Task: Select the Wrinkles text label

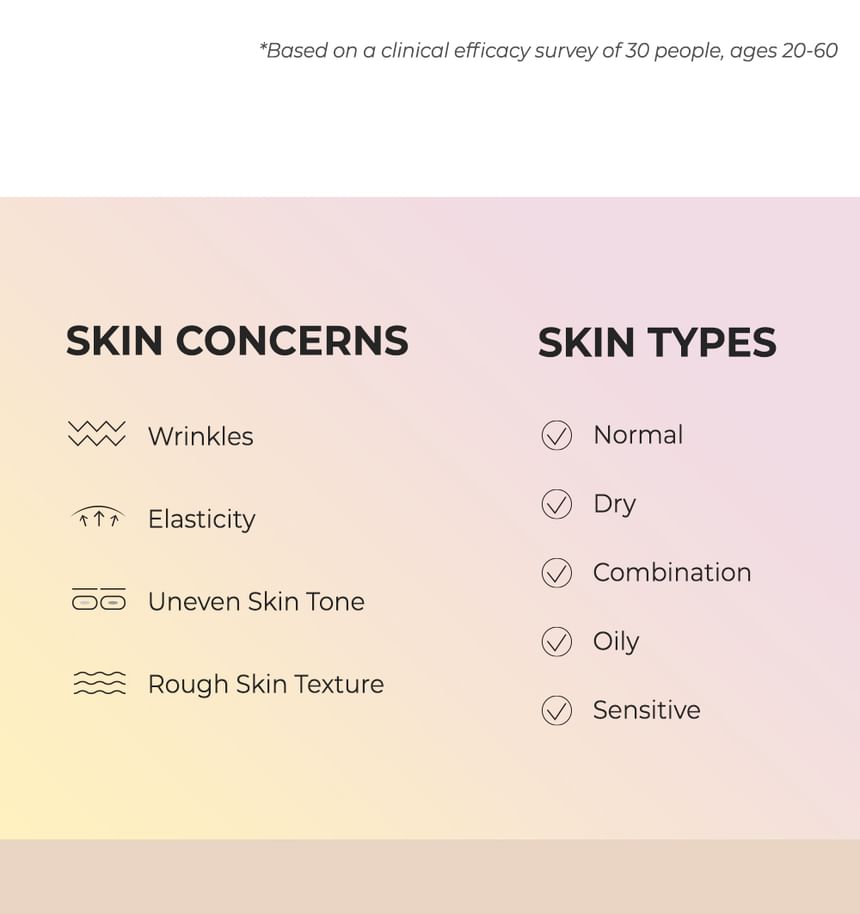Action: point(201,436)
